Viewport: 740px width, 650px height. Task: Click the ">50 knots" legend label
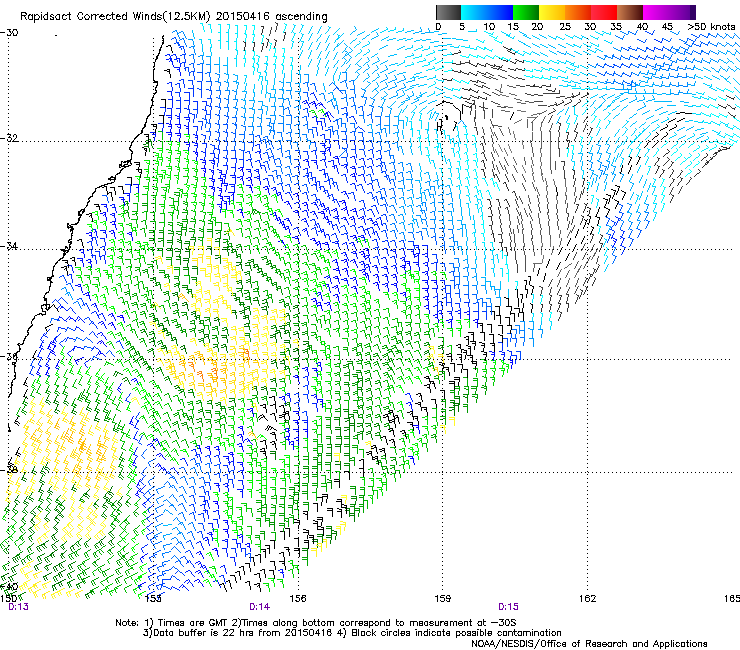(711, 27)
